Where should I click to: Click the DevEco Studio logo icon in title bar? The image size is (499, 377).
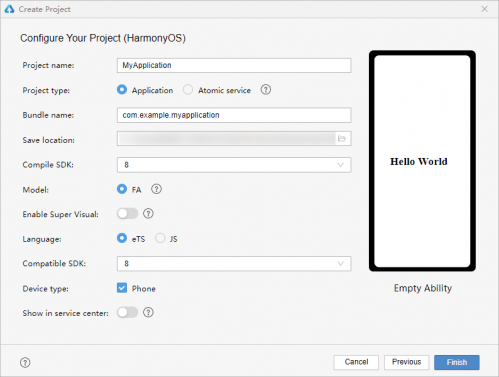pos(9,9)
